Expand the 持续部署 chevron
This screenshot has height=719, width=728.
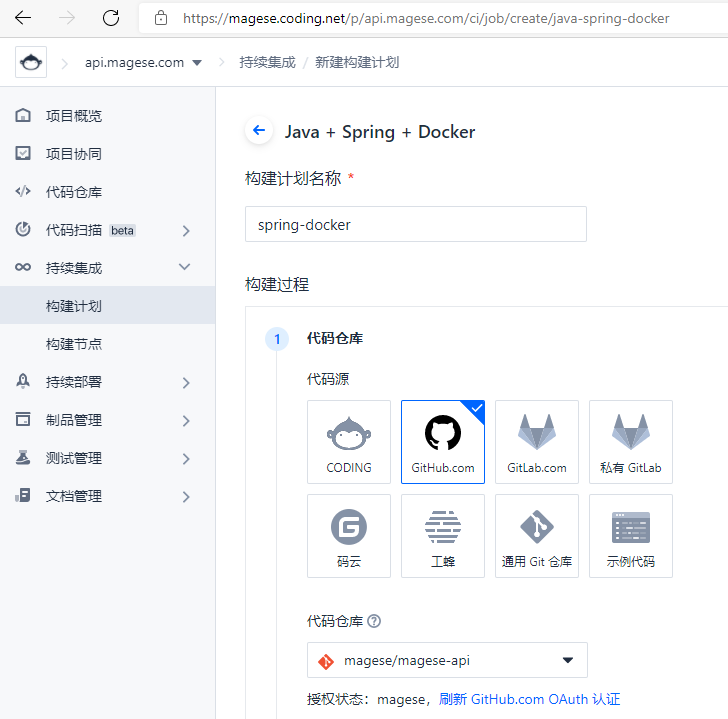point(186,383)
